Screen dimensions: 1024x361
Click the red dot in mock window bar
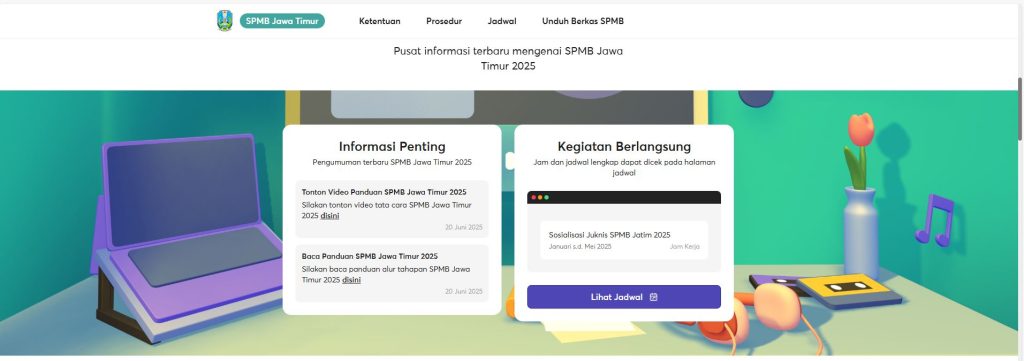click(534, 197)
